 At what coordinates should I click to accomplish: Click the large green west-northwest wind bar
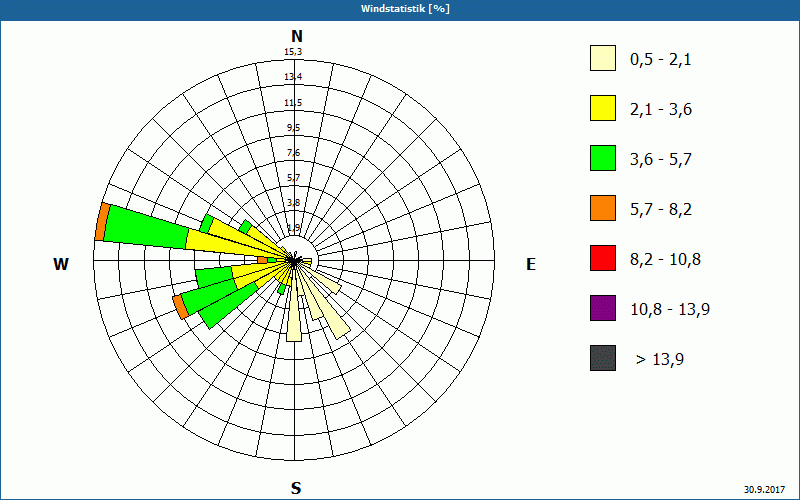147,228
